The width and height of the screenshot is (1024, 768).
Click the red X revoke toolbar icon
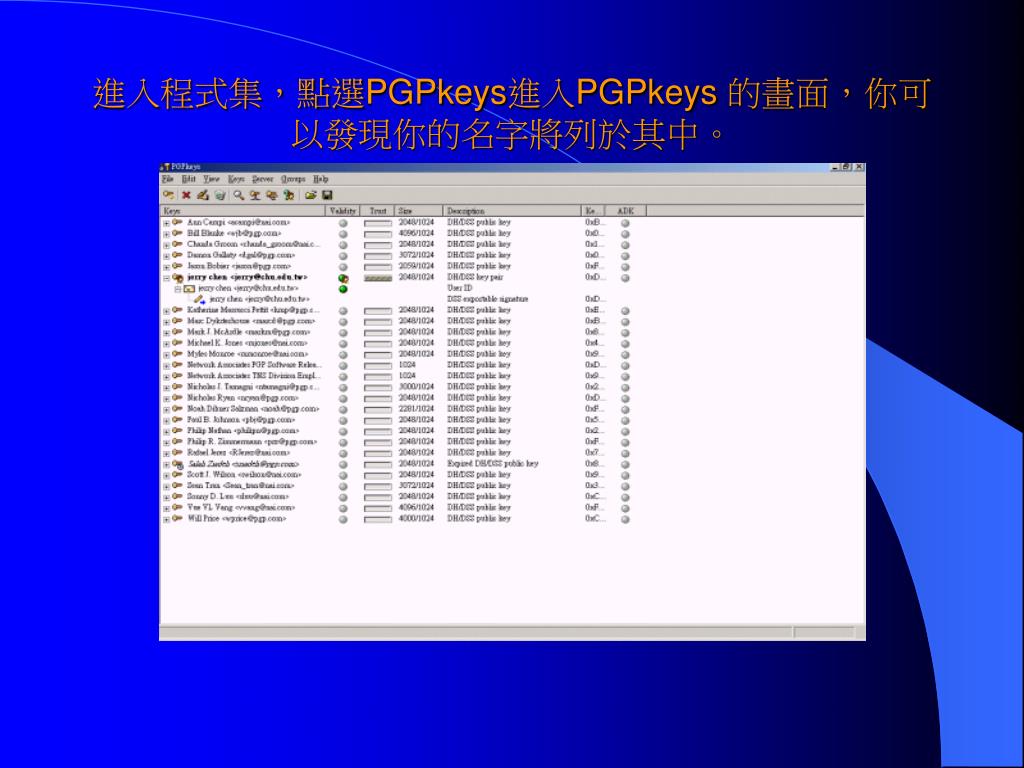click(186, 195)
